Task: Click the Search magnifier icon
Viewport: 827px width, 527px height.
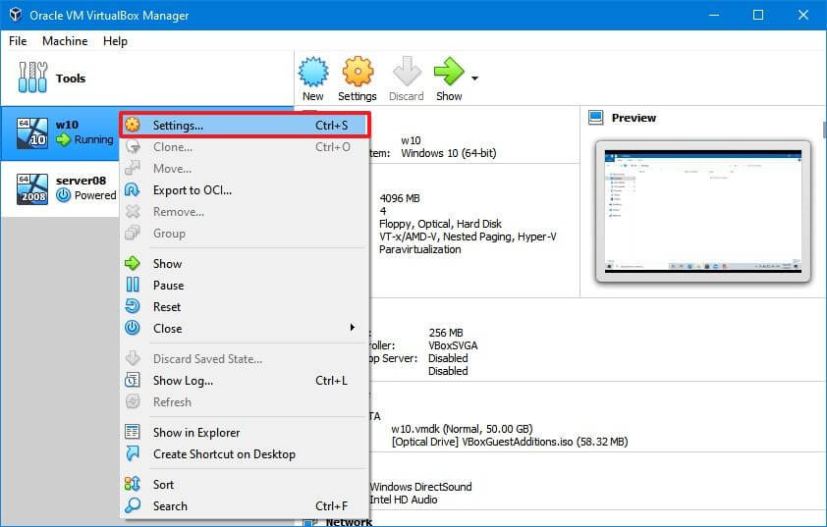Action: [x=132, y=505]
